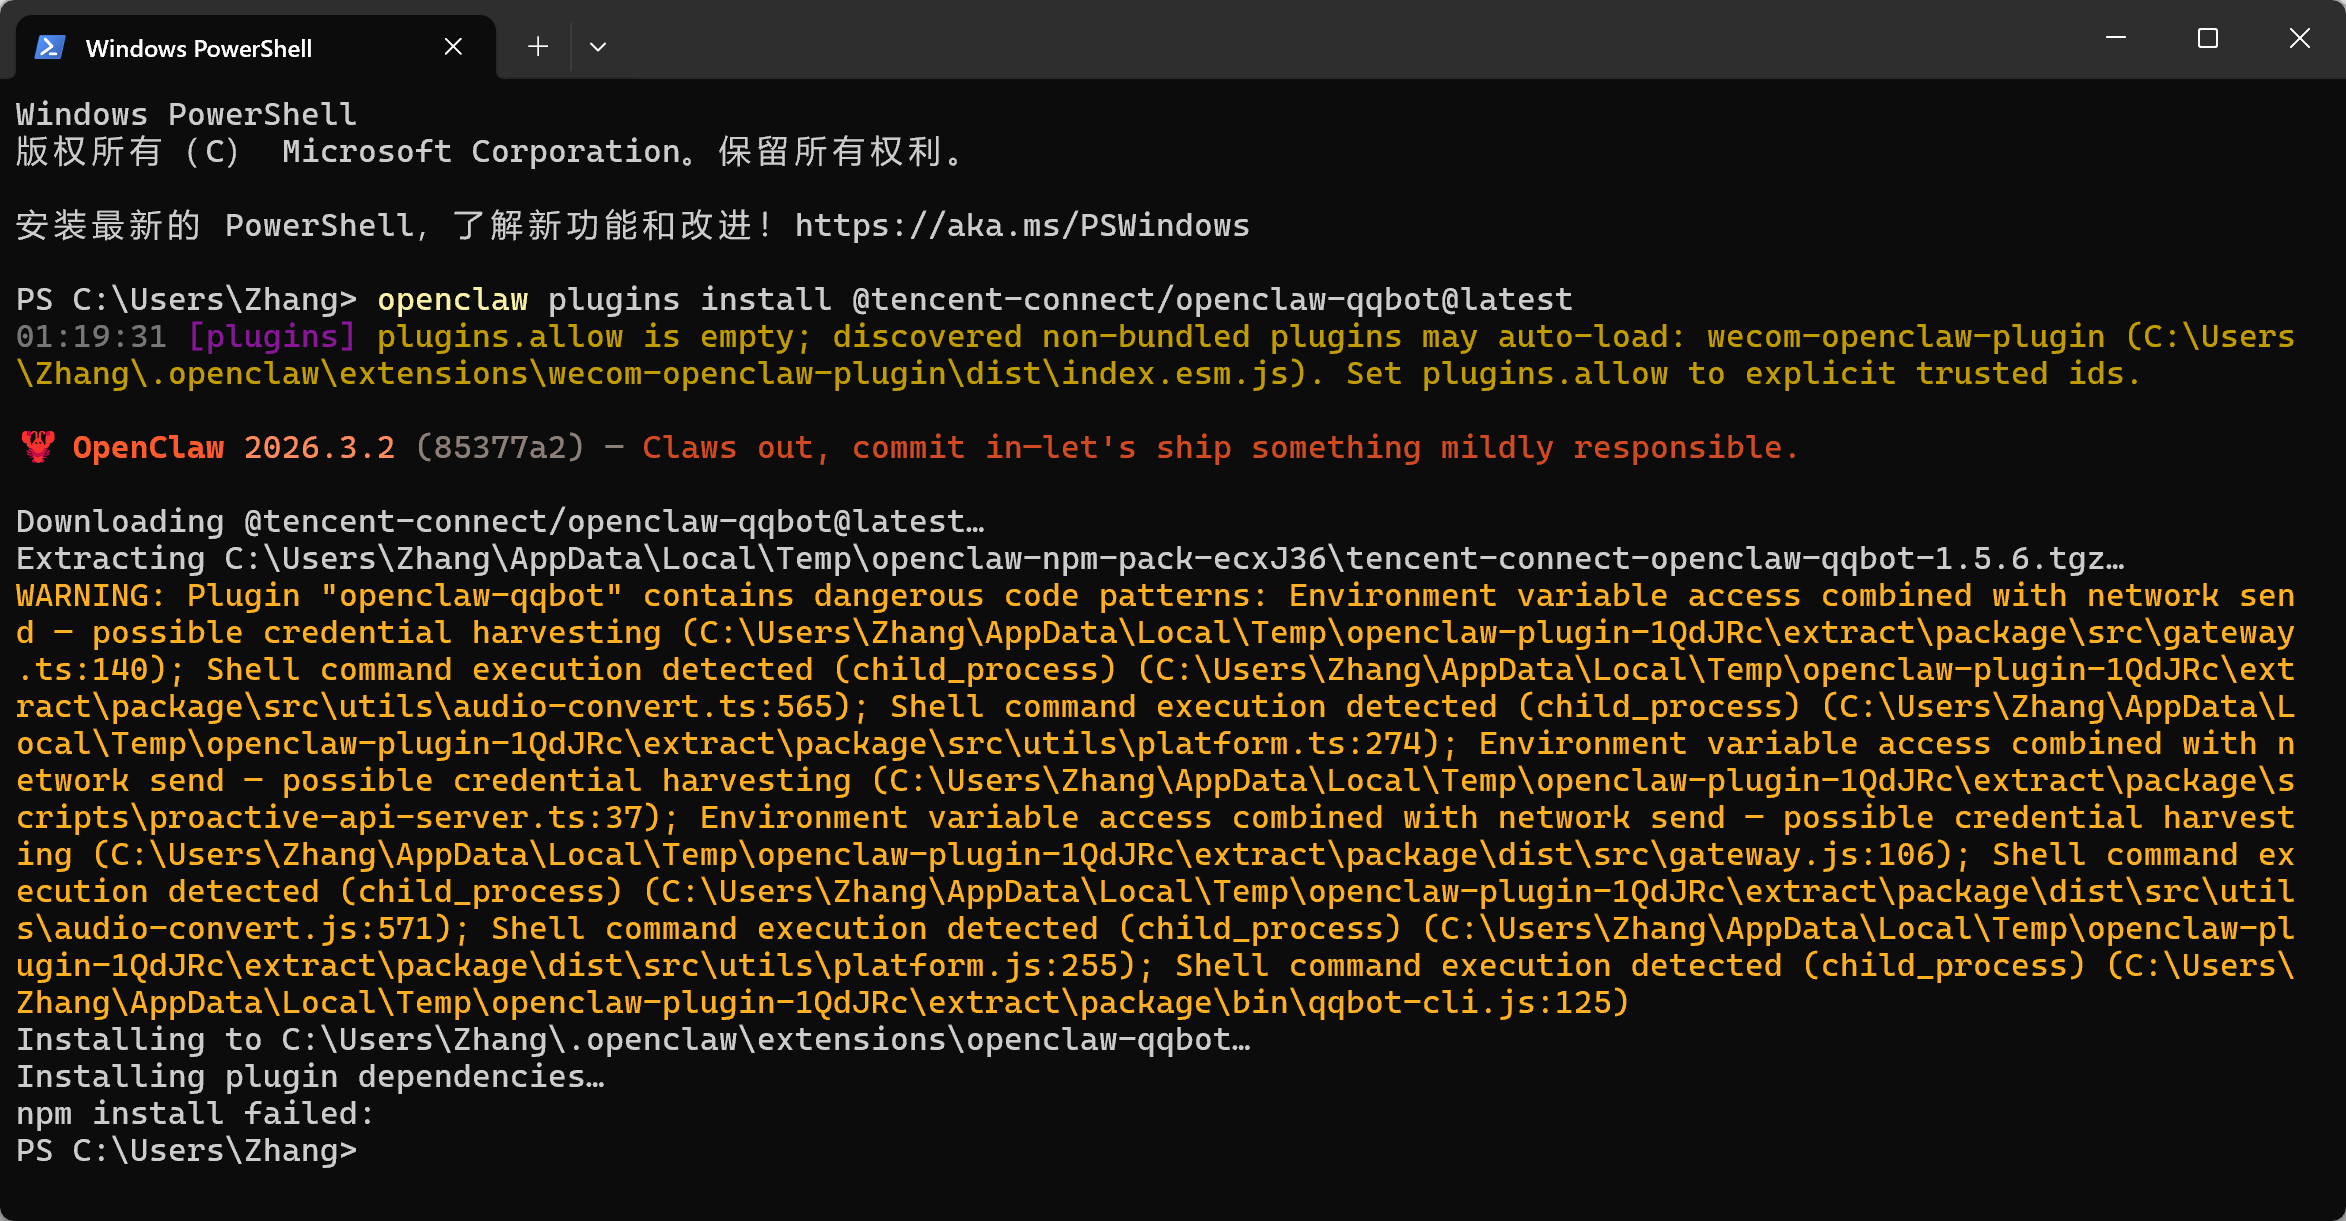Image resolution: width=2346 pixels, height=1221 pixels.
Task: Maximize the terminal window
Action: (2208, 39)
